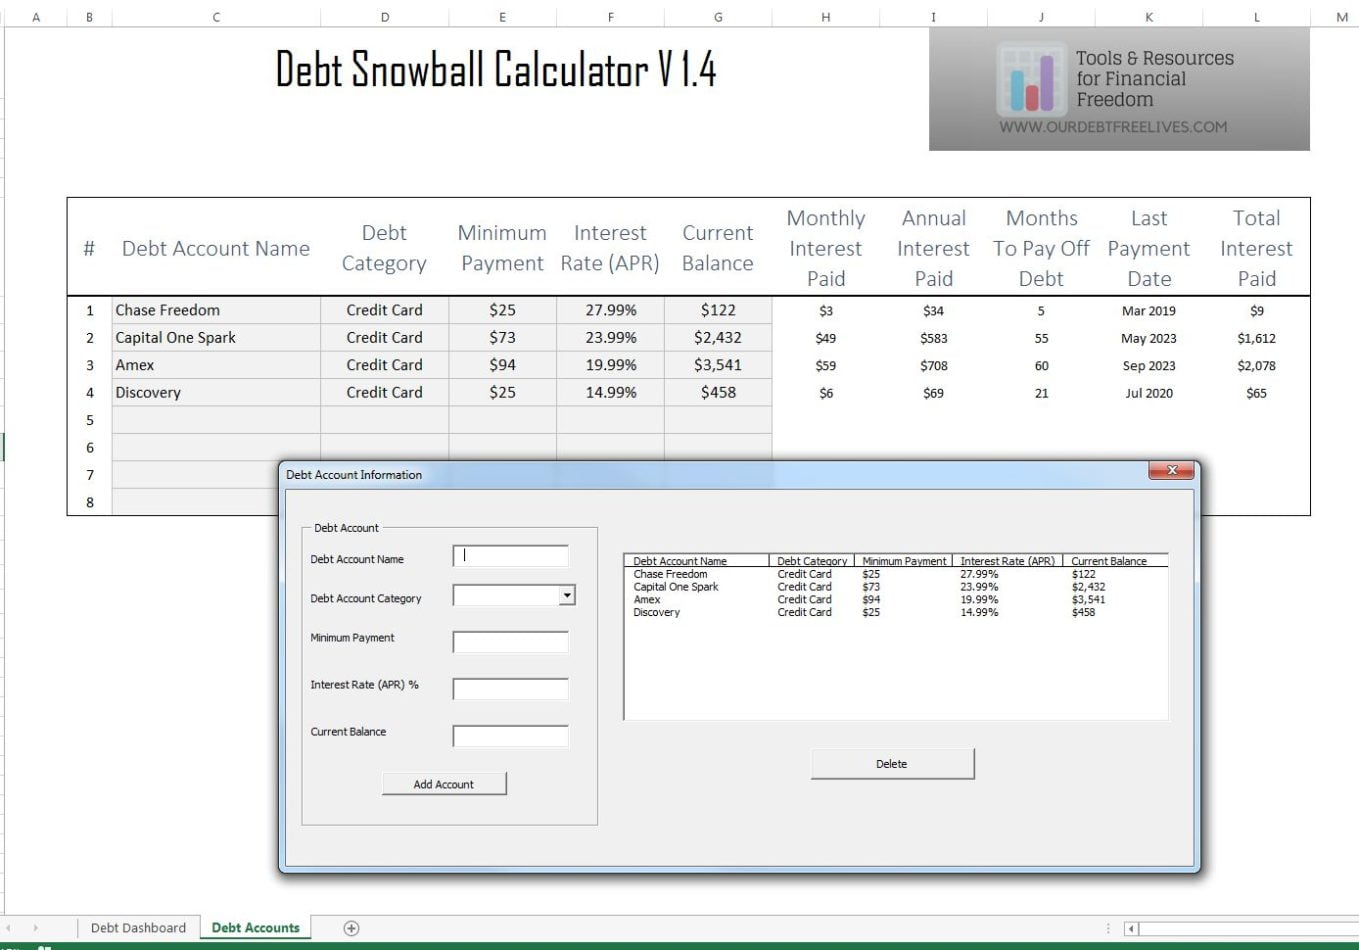Click the Mar 2019 last payment date
Screen dimensions: 1359x950
(1149, 311)
